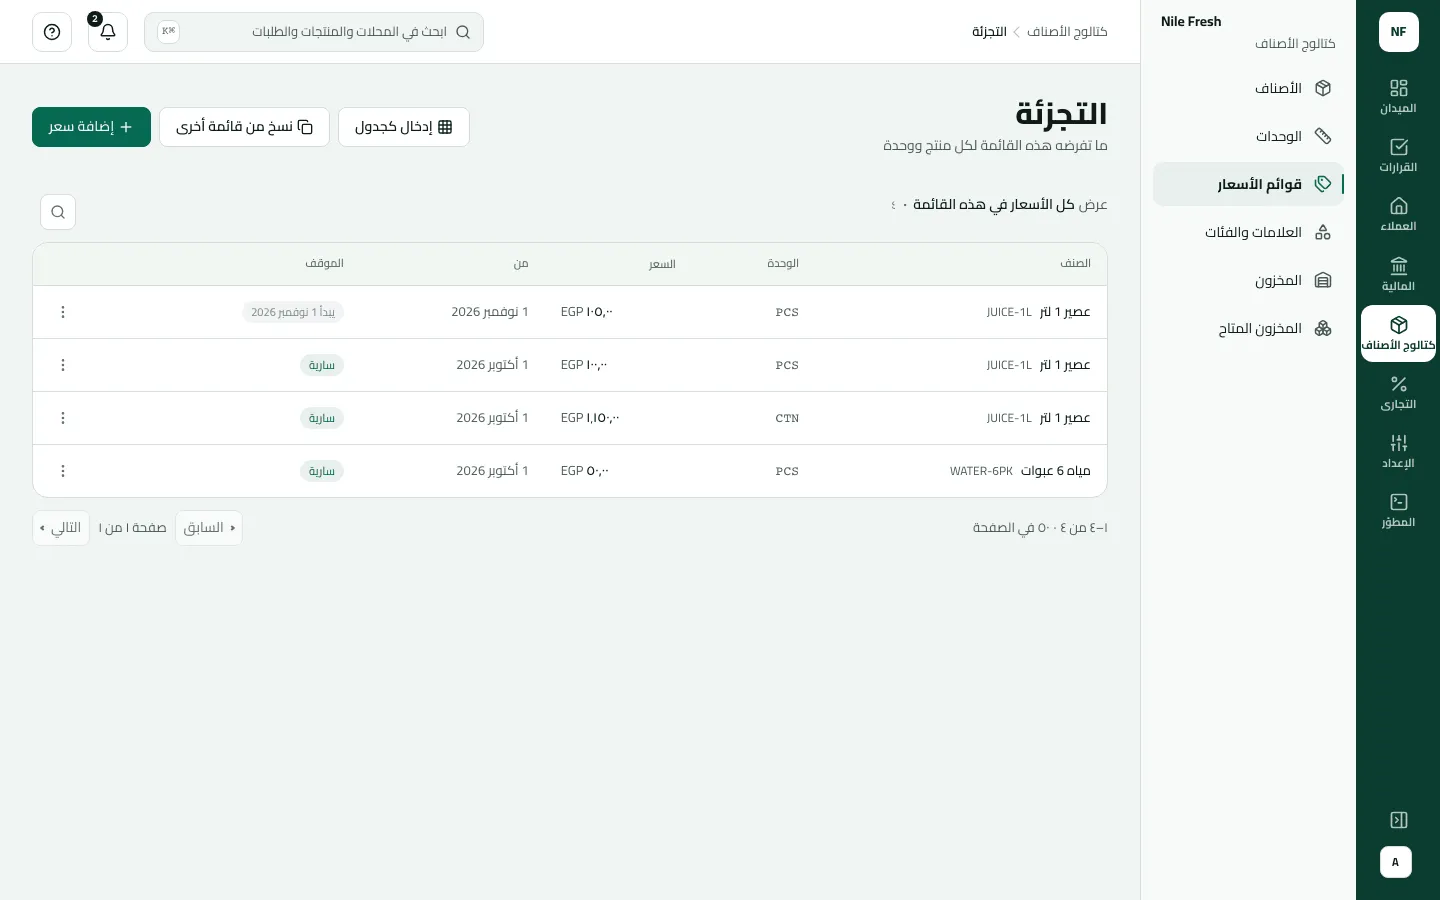The width and height of the screenshot is (1440, 900).
Task: Go to المطوّر in the rail
Action: coord(1398,511)
